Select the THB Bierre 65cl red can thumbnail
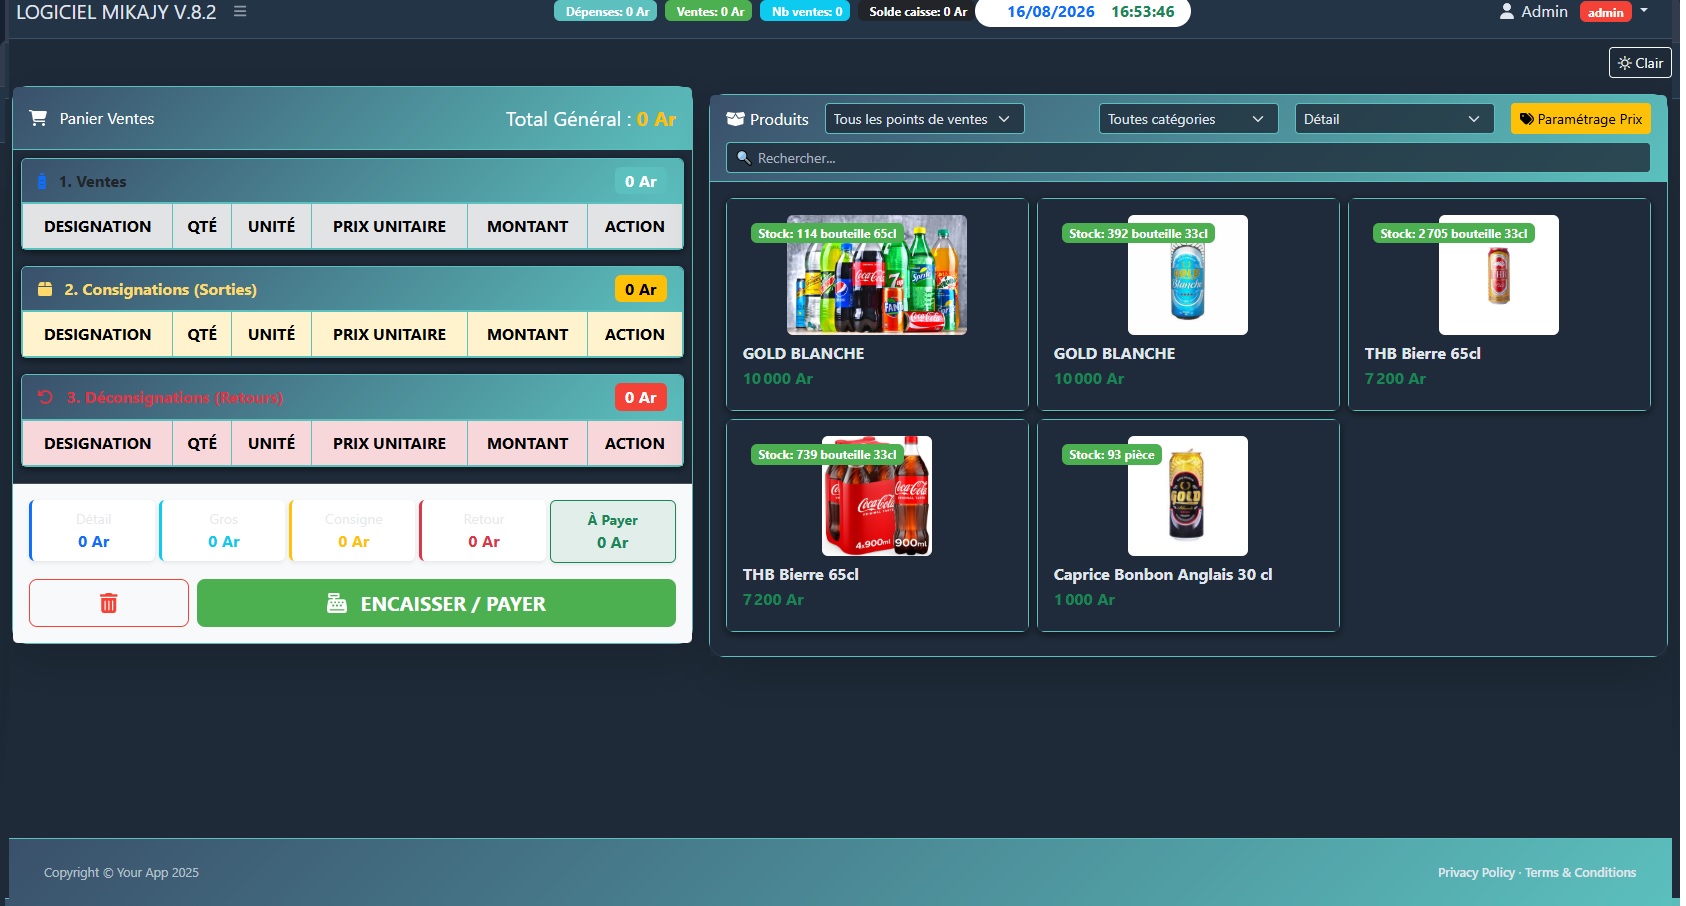 pyautogui.click(x=1499, y=275)
